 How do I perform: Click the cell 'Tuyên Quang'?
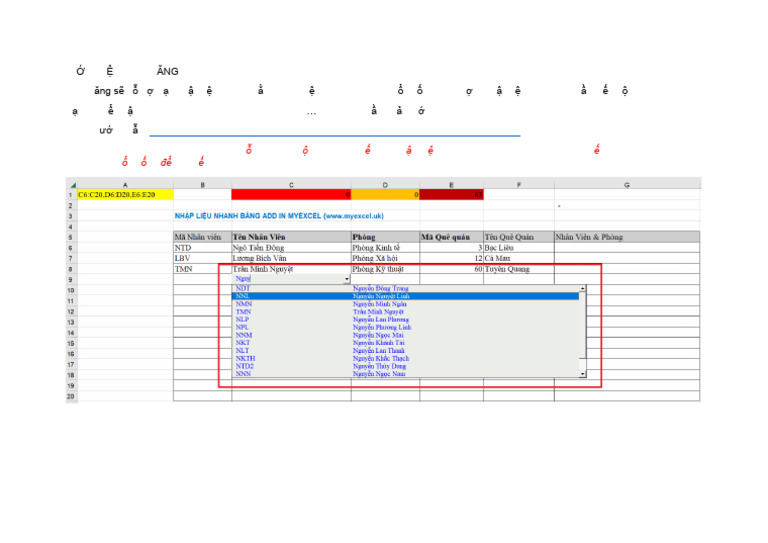click(519, 269)
